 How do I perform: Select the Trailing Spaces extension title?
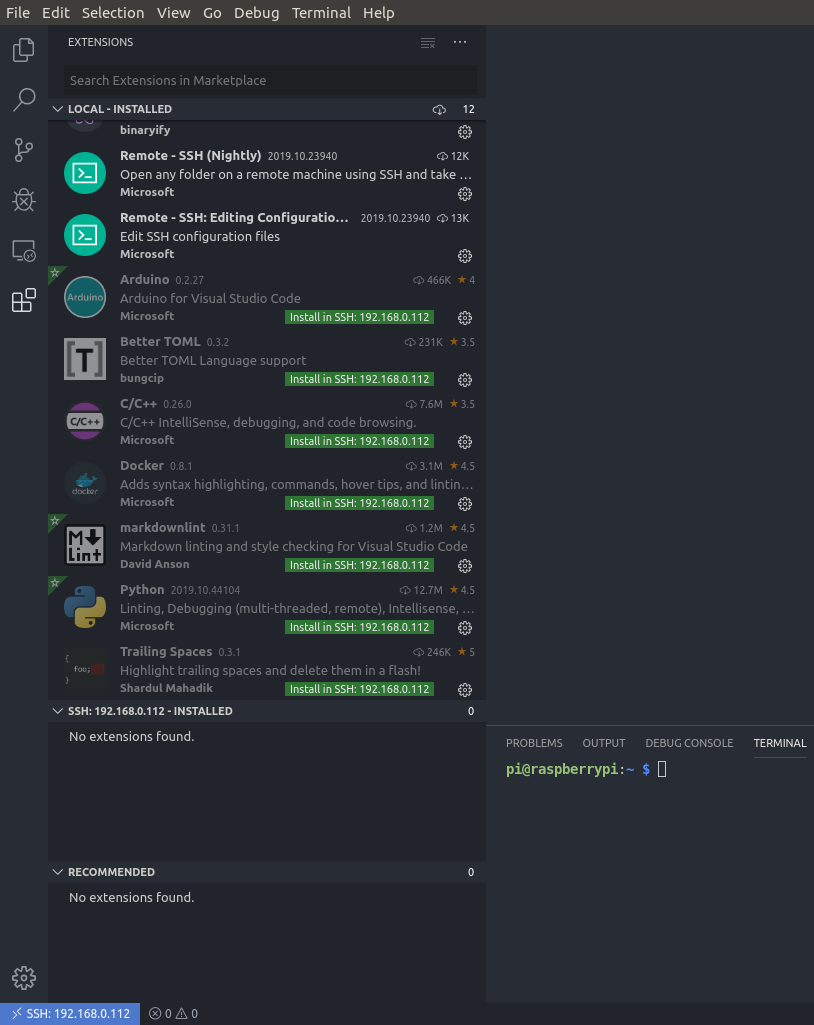click(x=166, y=652)
